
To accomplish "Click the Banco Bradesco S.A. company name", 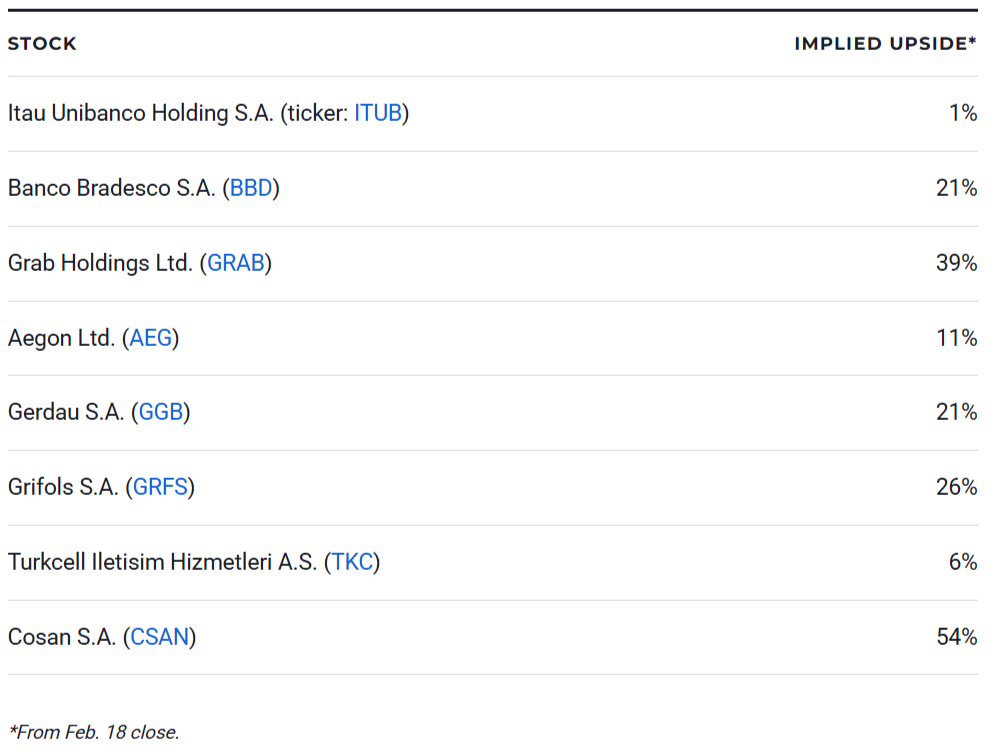I will pyautogui.click(x=111, y=188).
